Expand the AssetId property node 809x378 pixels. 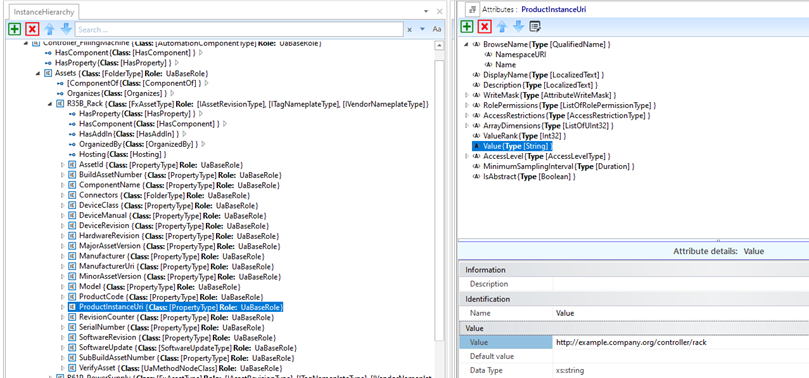(62, 165)
